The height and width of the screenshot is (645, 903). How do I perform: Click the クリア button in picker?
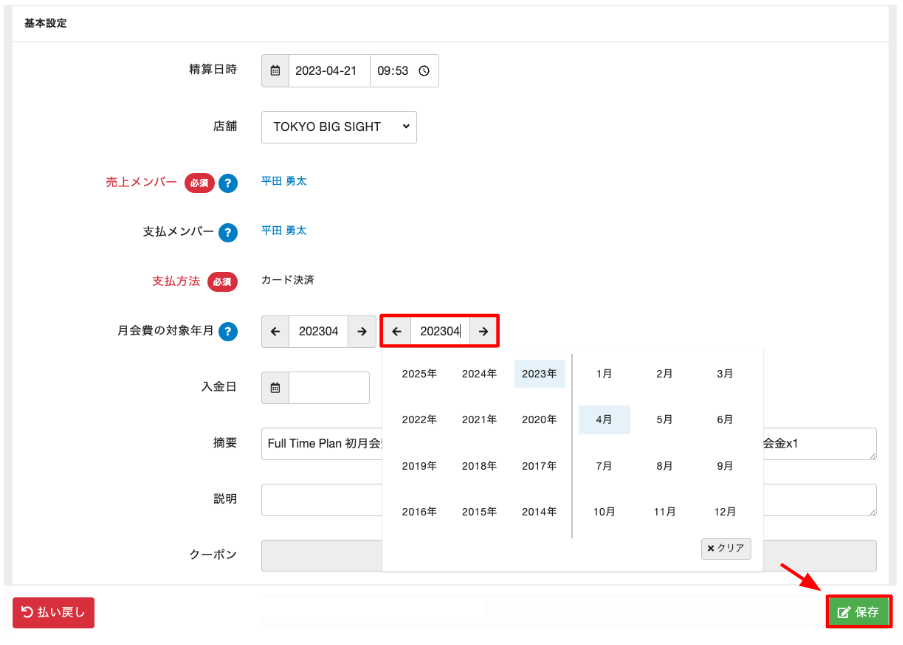click(x=725, y=548)
